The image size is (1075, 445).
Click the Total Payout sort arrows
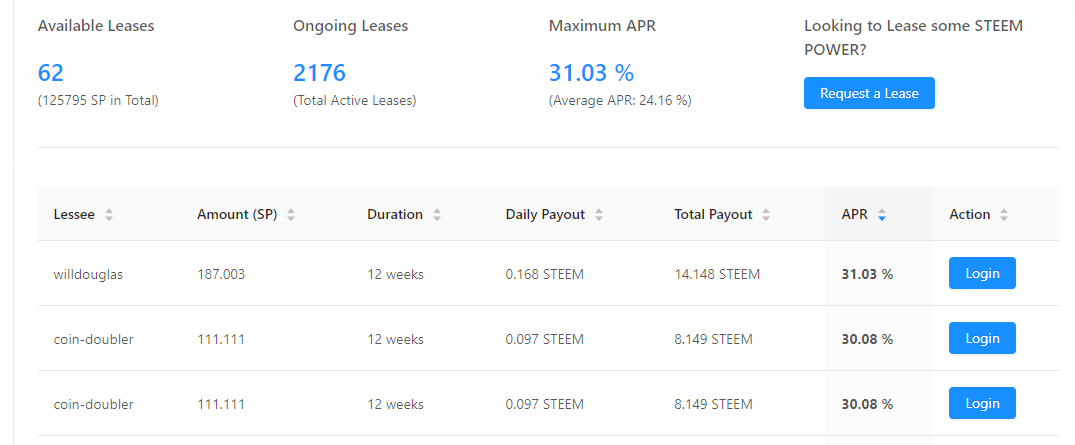[766, 215]
